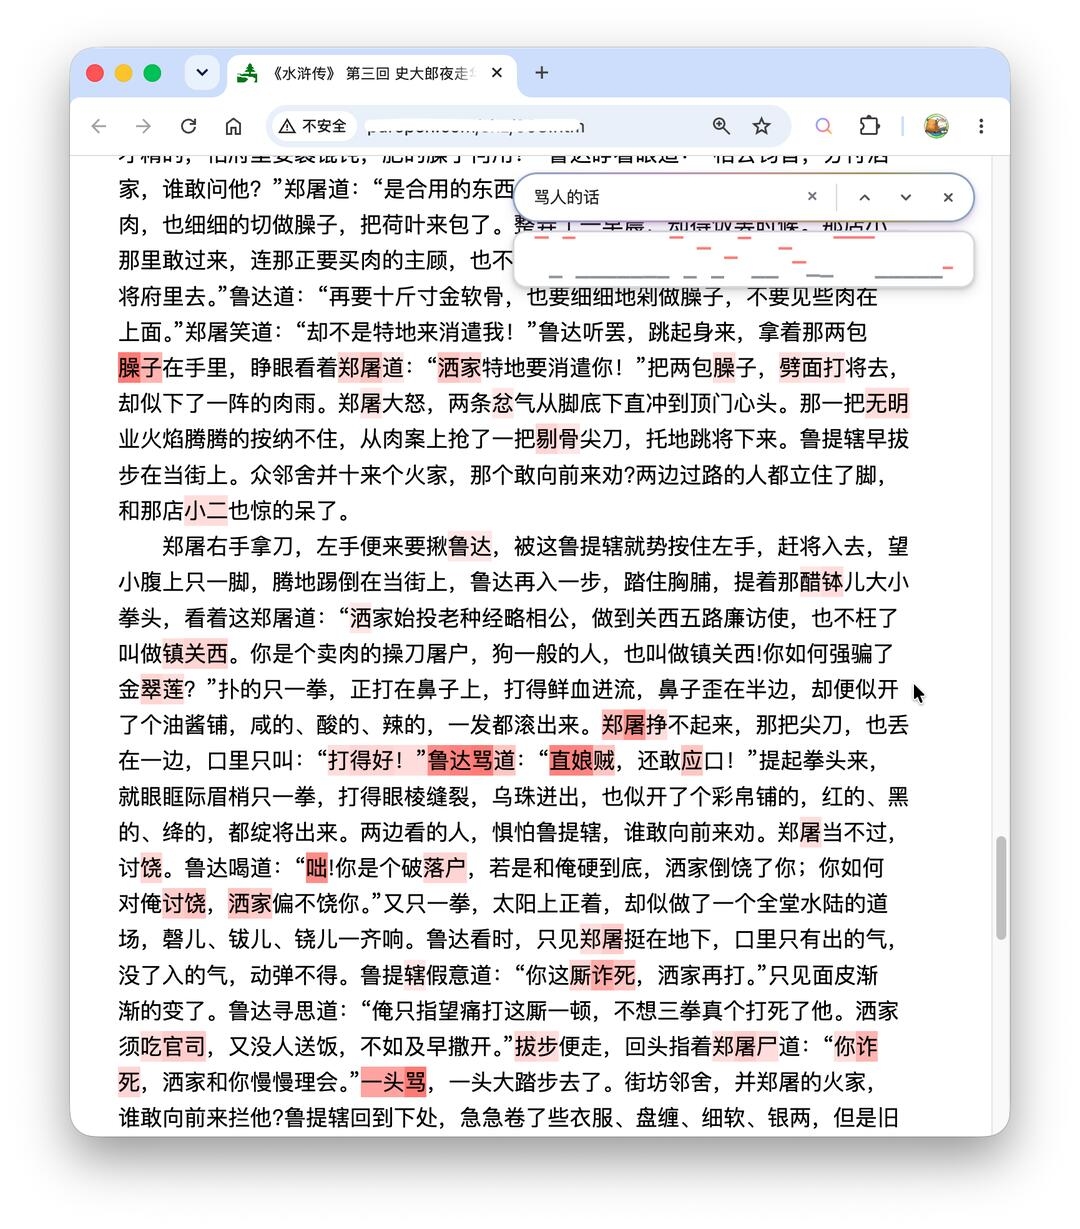
Task: Select the 《水浒传》第三回 tab
Action: click(372, 73)
